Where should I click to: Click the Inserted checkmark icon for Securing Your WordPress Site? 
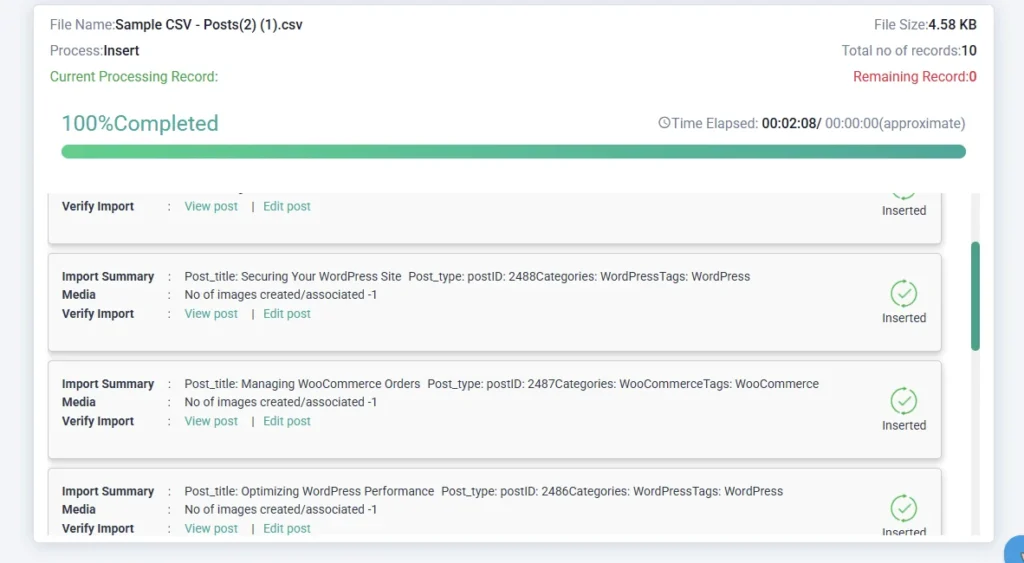904,294
